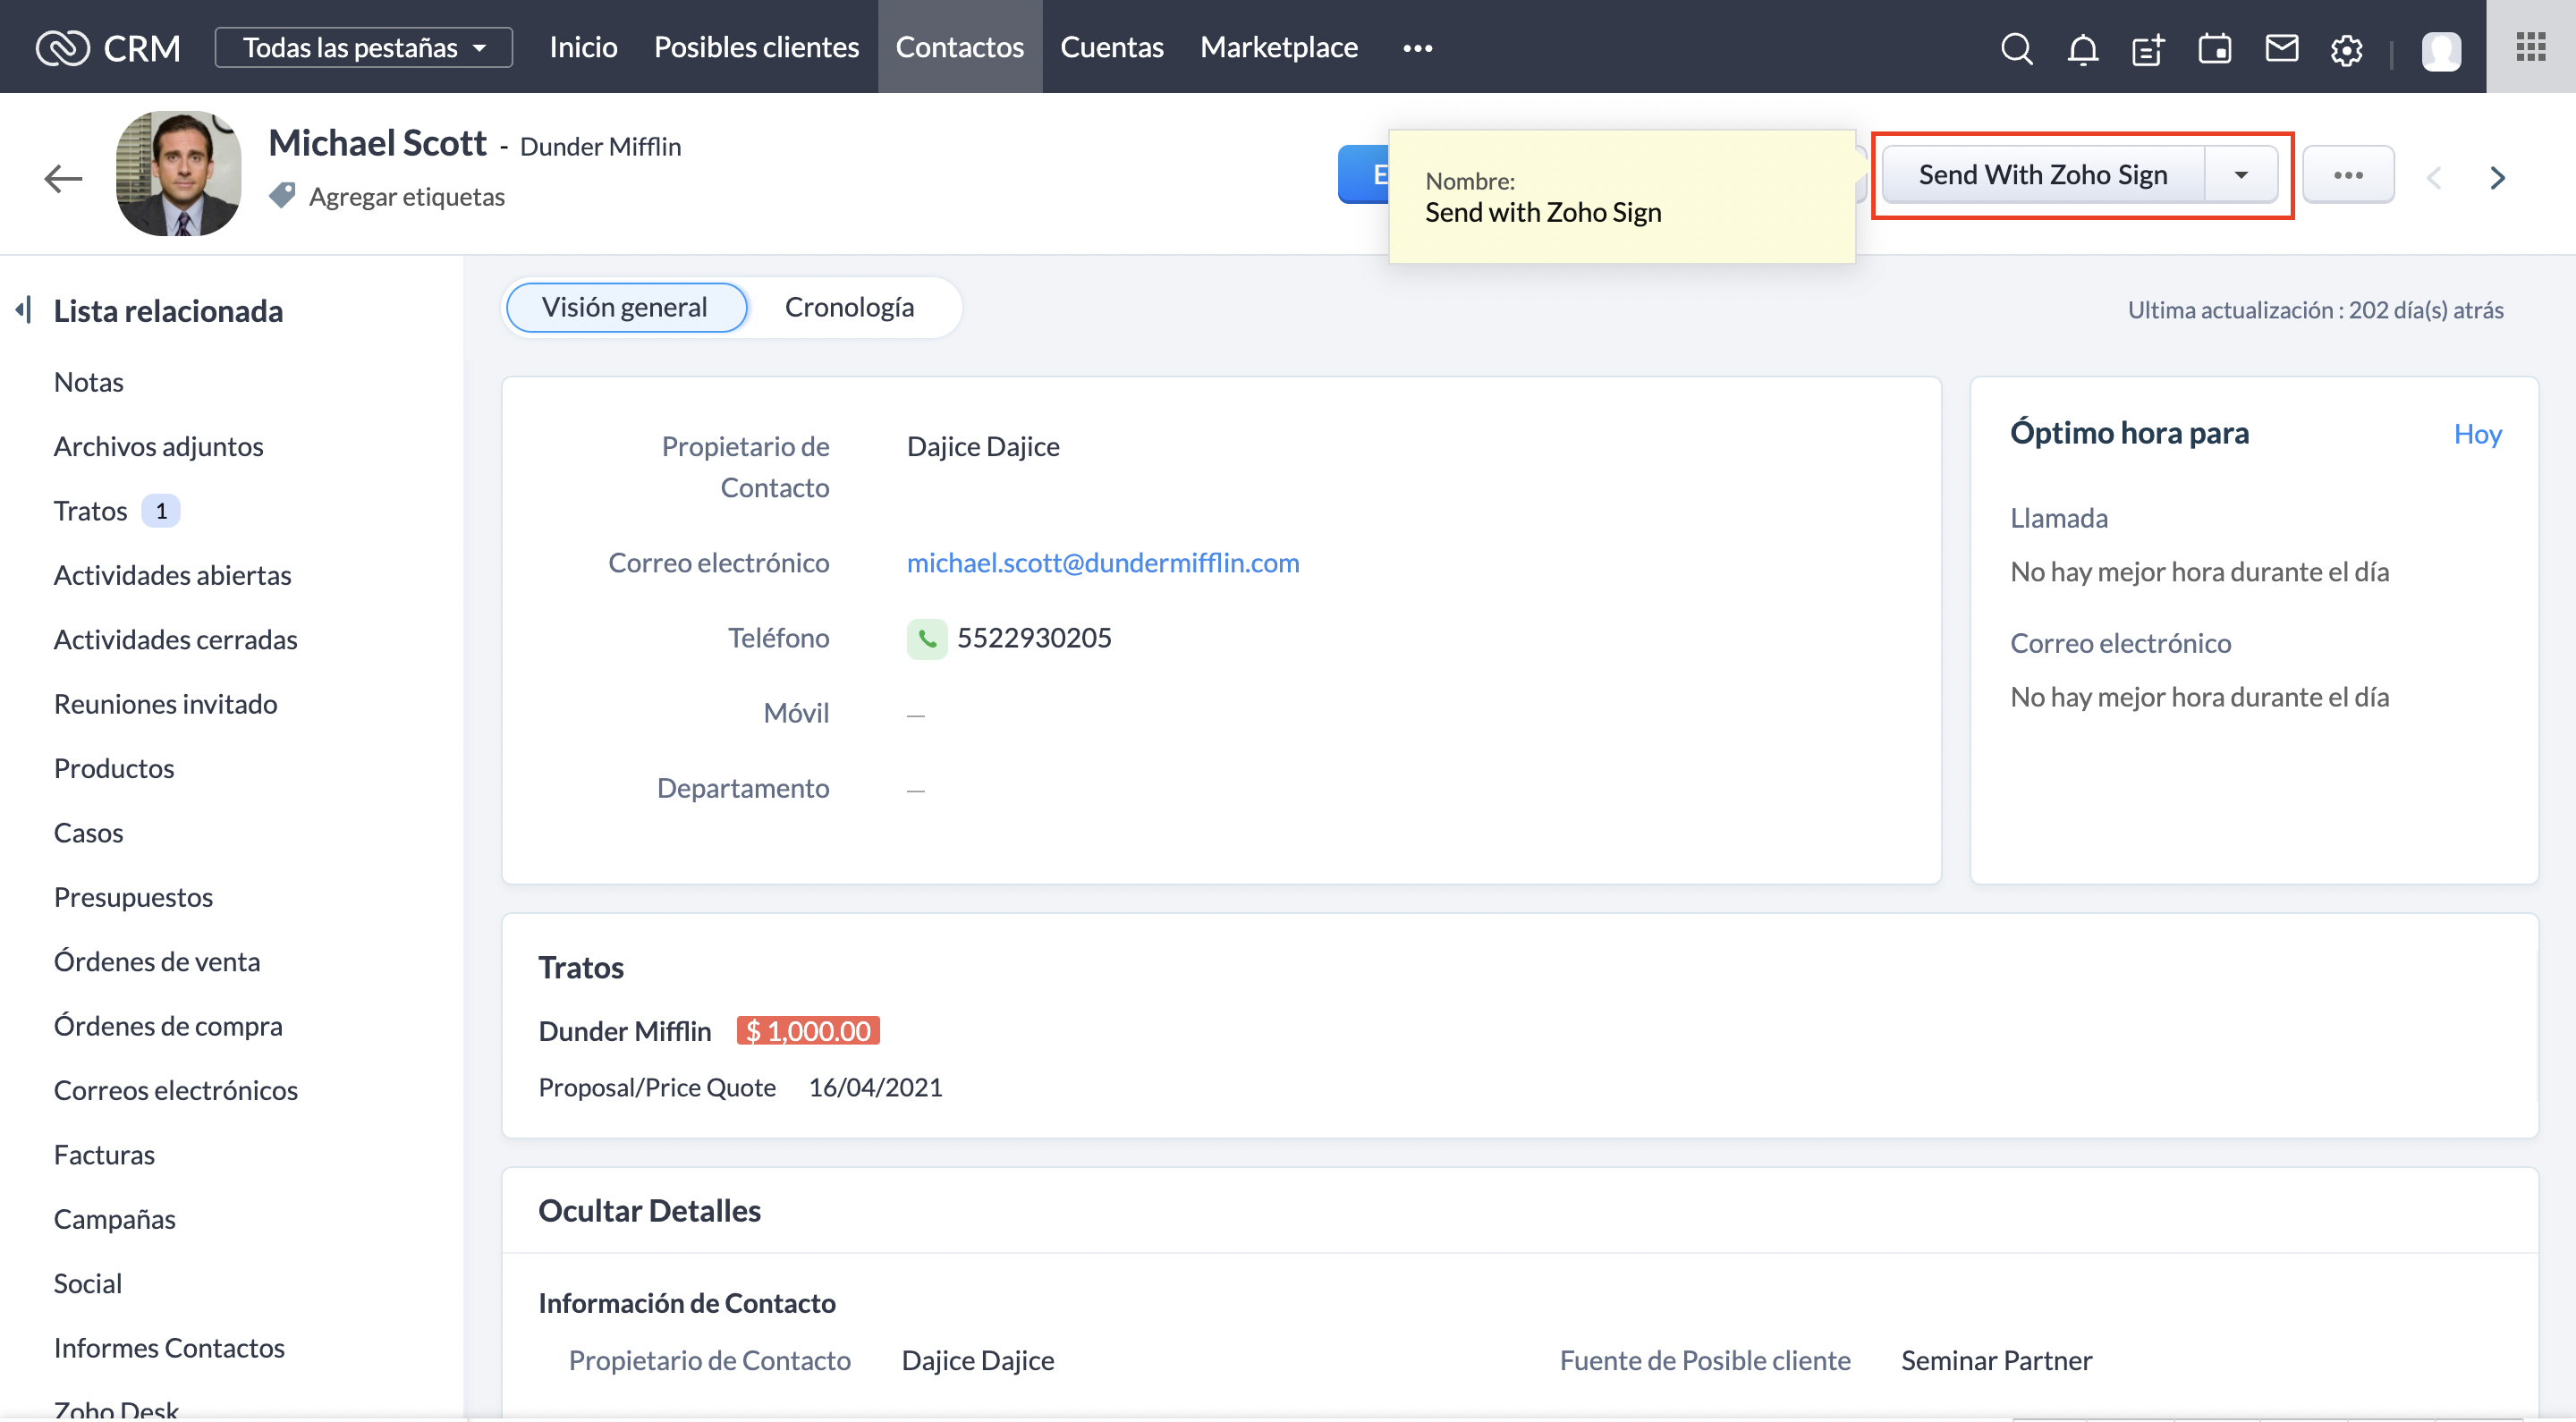Switch to the Cronología view

pyautogui.click(x=849, y=307)
